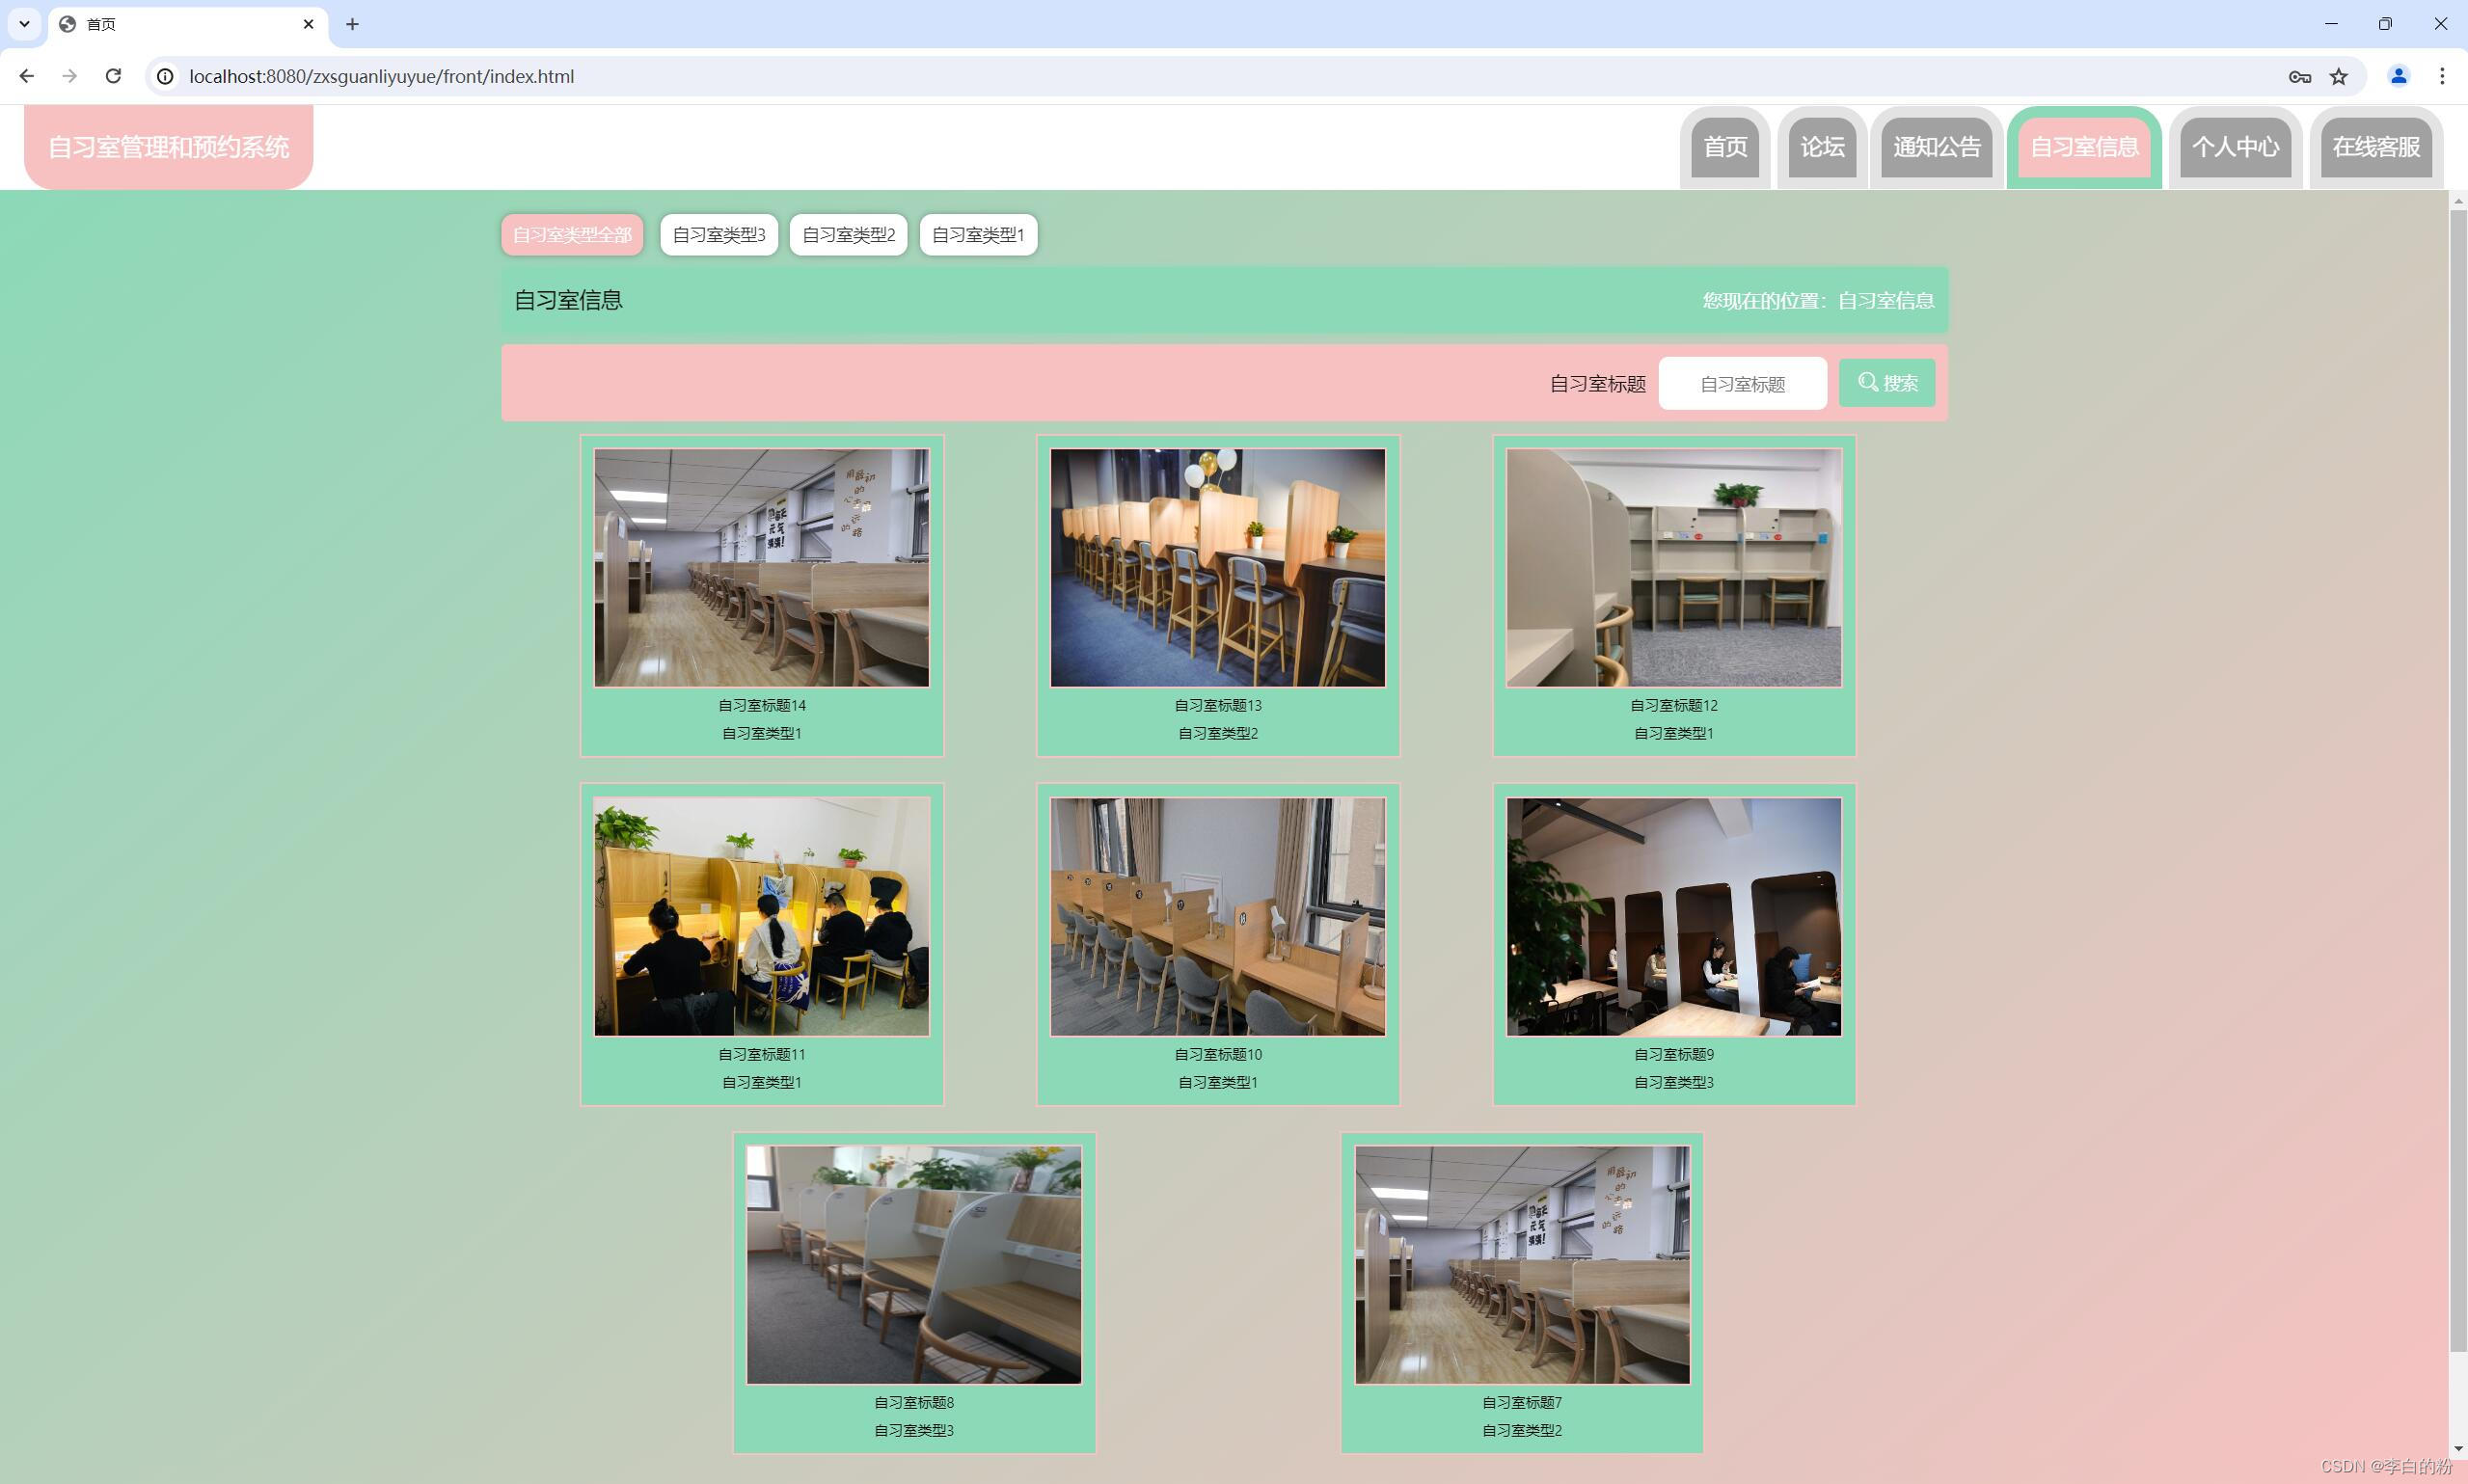Focus the 自习室标题 search input field

(x=1742, y=384)
